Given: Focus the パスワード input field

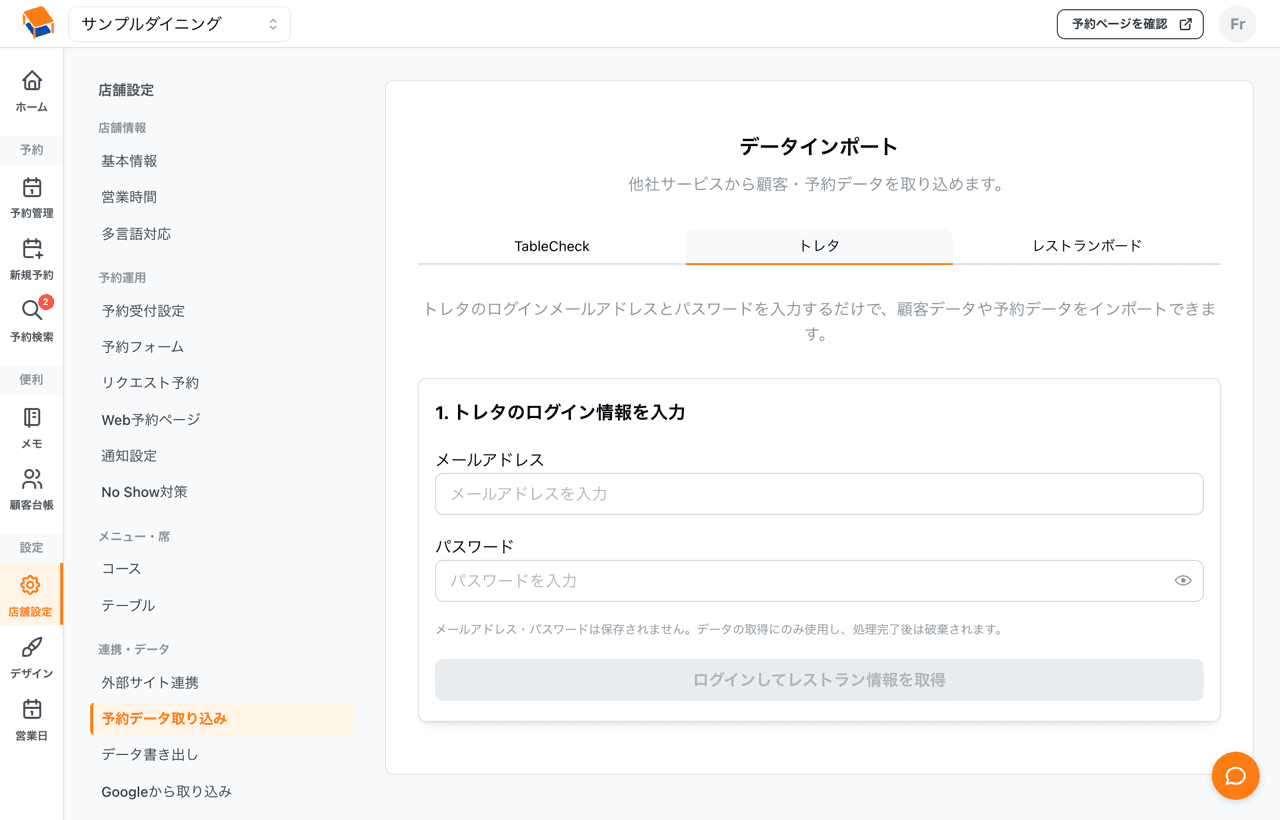Looking at the screenshot, I should point(819,581).
